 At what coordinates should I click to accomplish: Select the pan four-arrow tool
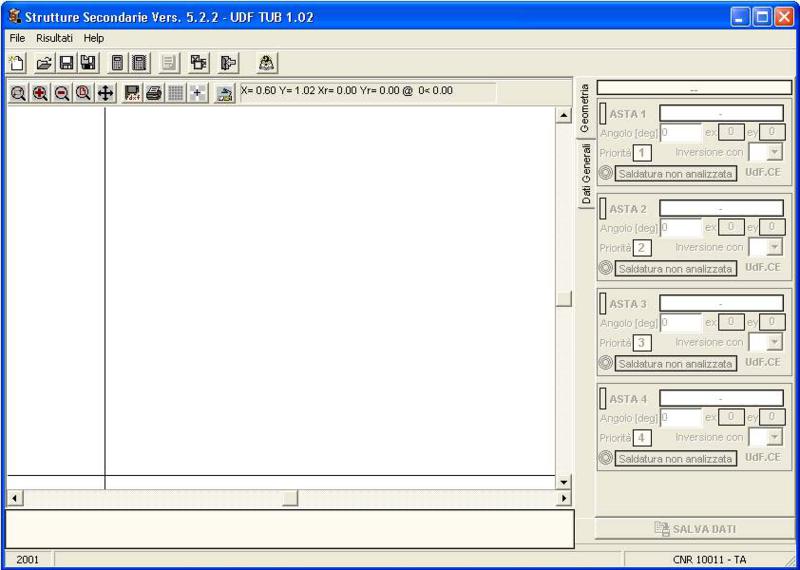pyautogui.click(x=105, y=93)
